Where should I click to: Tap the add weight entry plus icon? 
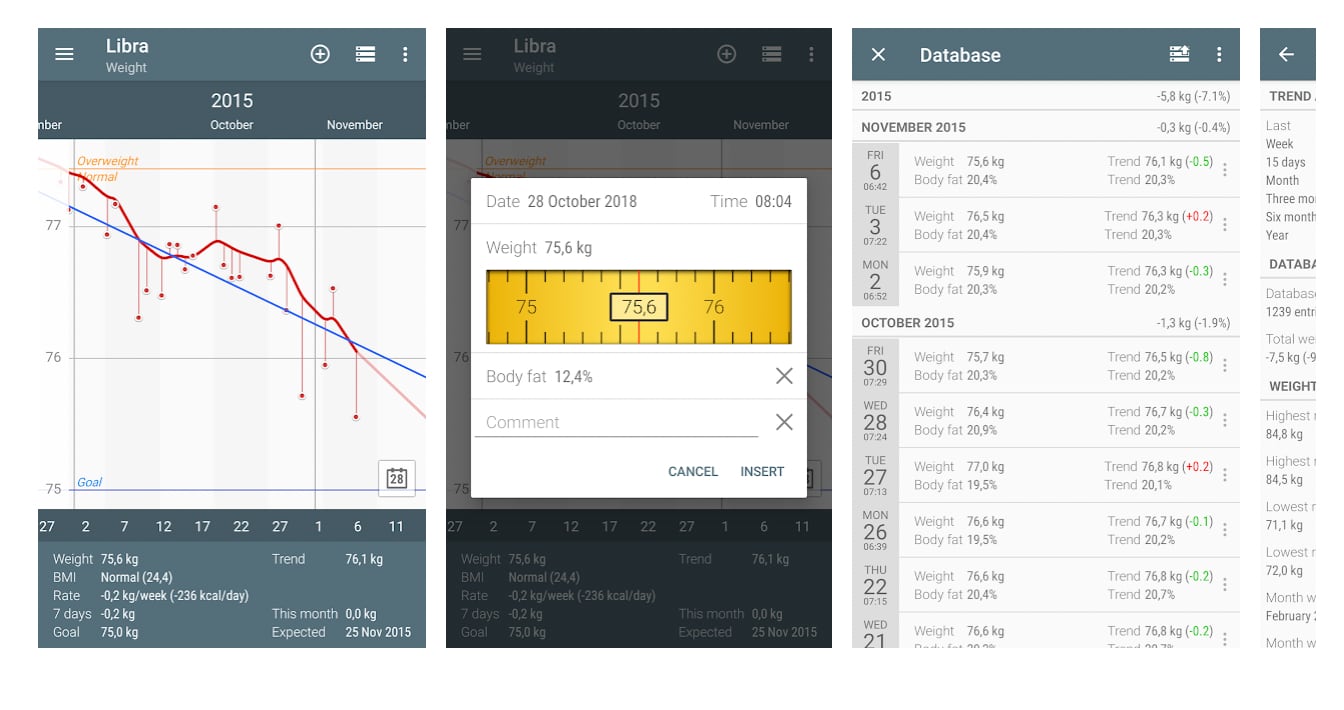320,55
